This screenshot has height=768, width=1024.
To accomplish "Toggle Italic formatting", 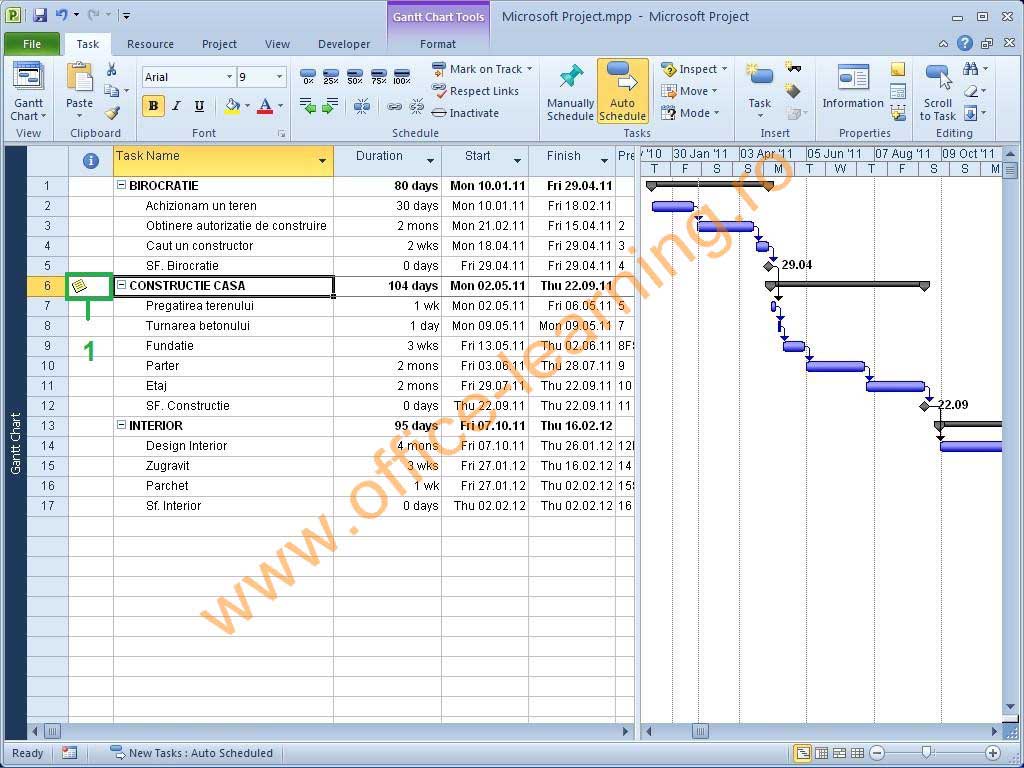I will click(176, 106).
